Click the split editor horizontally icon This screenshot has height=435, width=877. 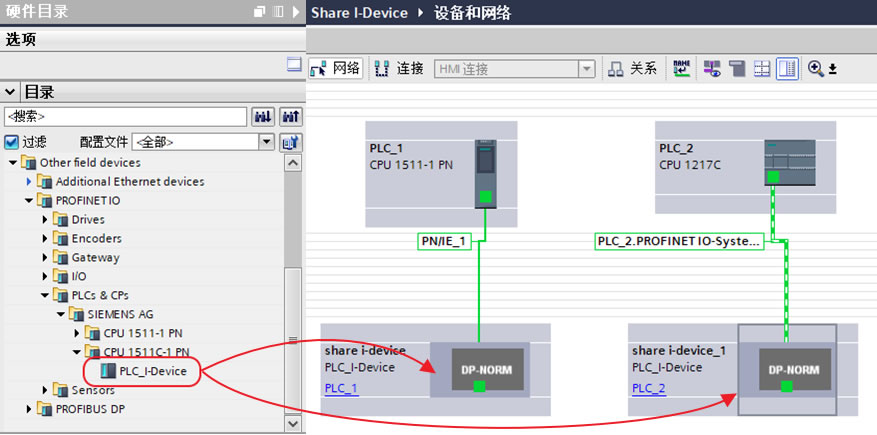(x=762, y=69)
